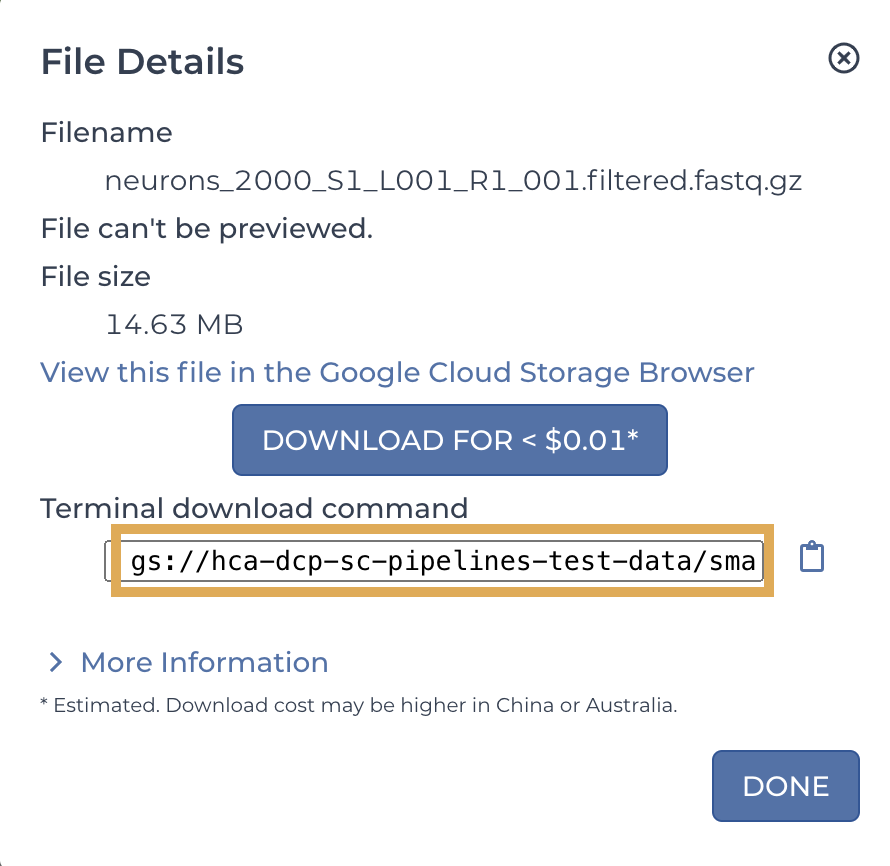
Task: Click the "File can't be previewed." message
Action: click(x=207, y=229)
